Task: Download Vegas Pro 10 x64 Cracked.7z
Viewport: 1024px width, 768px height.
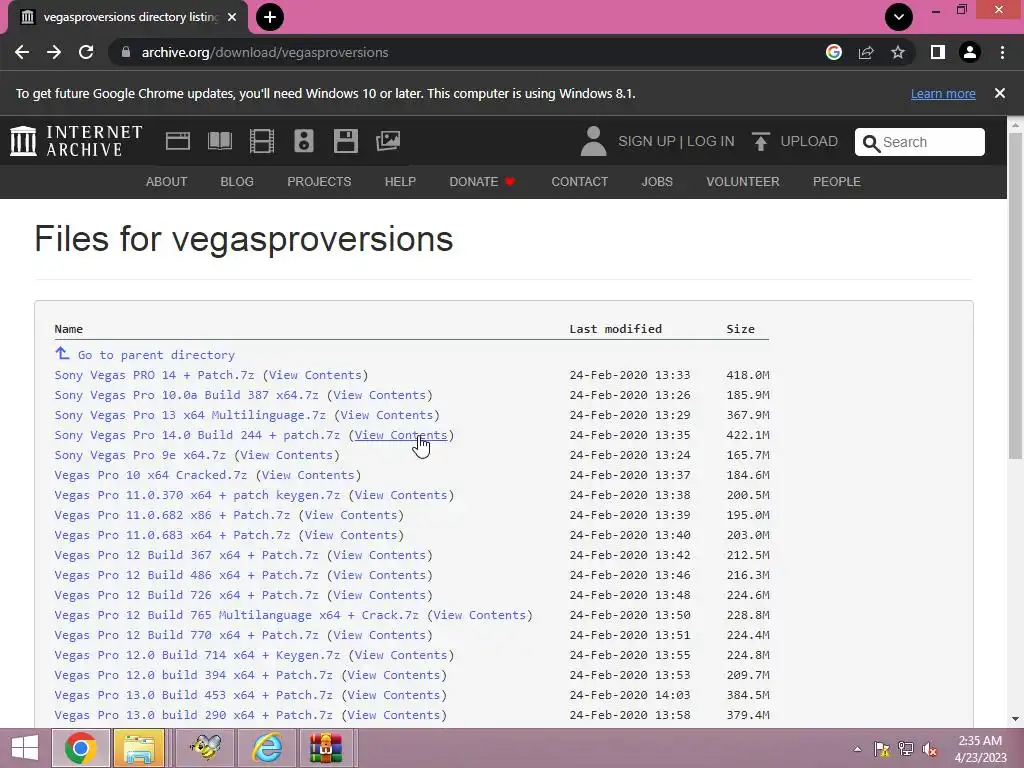Action: click(151, 475)
